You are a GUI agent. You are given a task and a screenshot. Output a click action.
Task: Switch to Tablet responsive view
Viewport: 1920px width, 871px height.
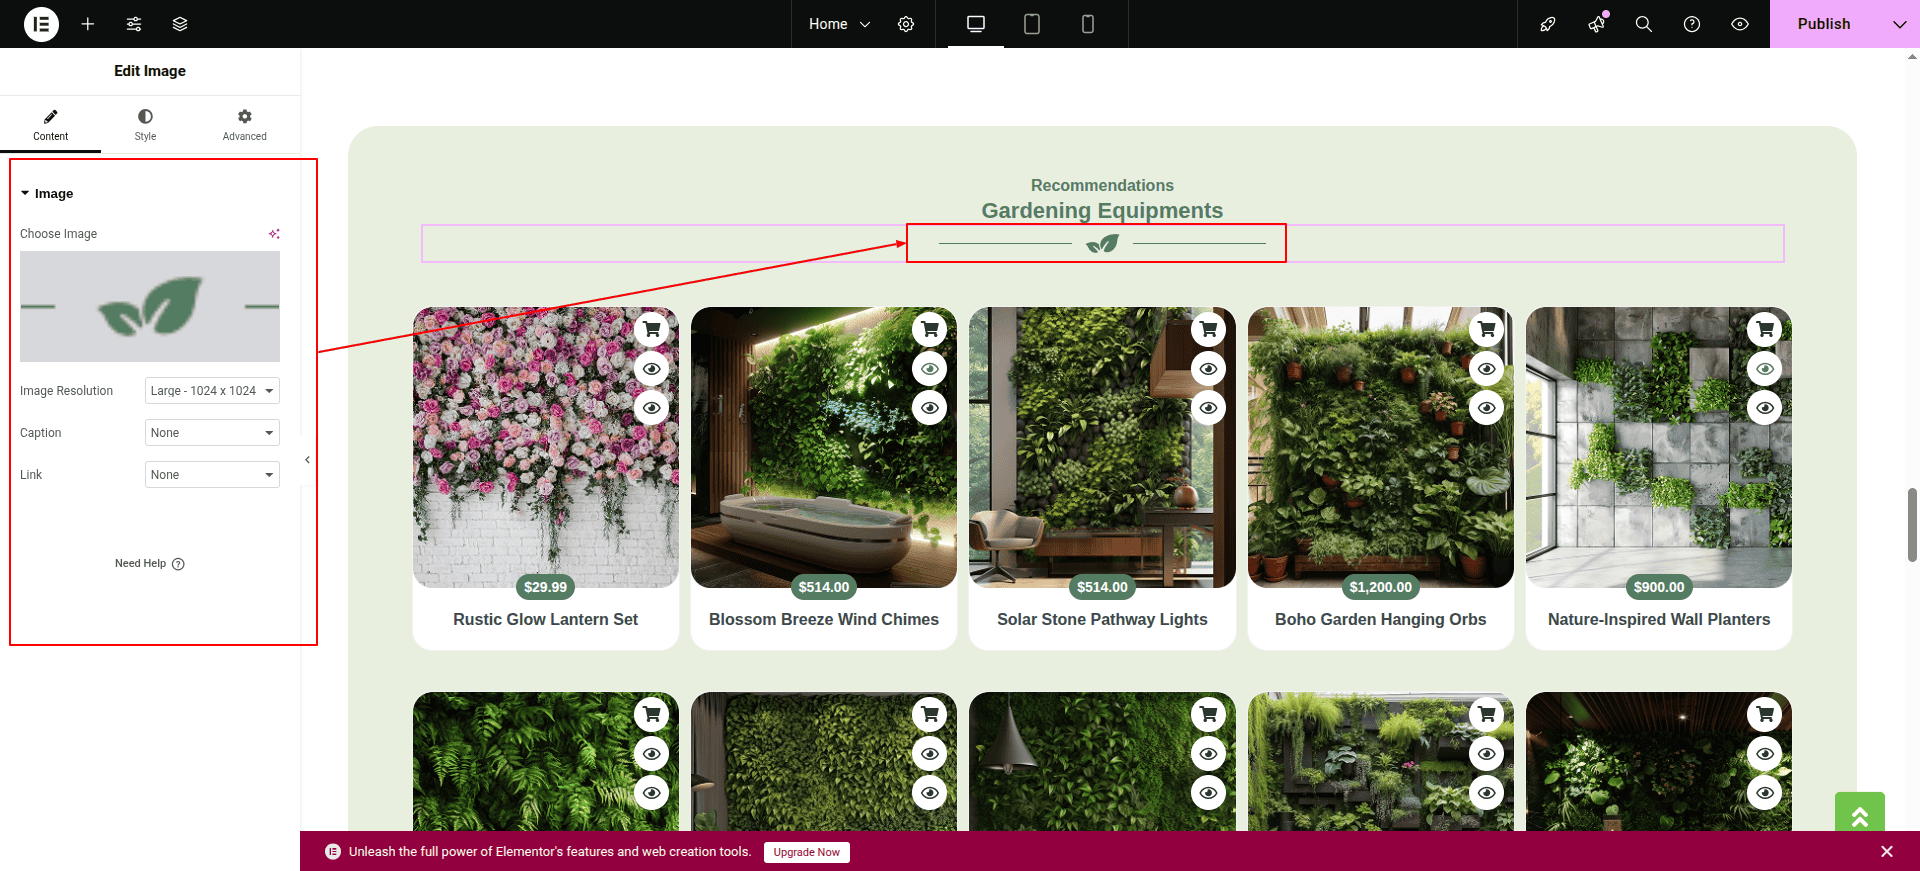[1032, 24]
